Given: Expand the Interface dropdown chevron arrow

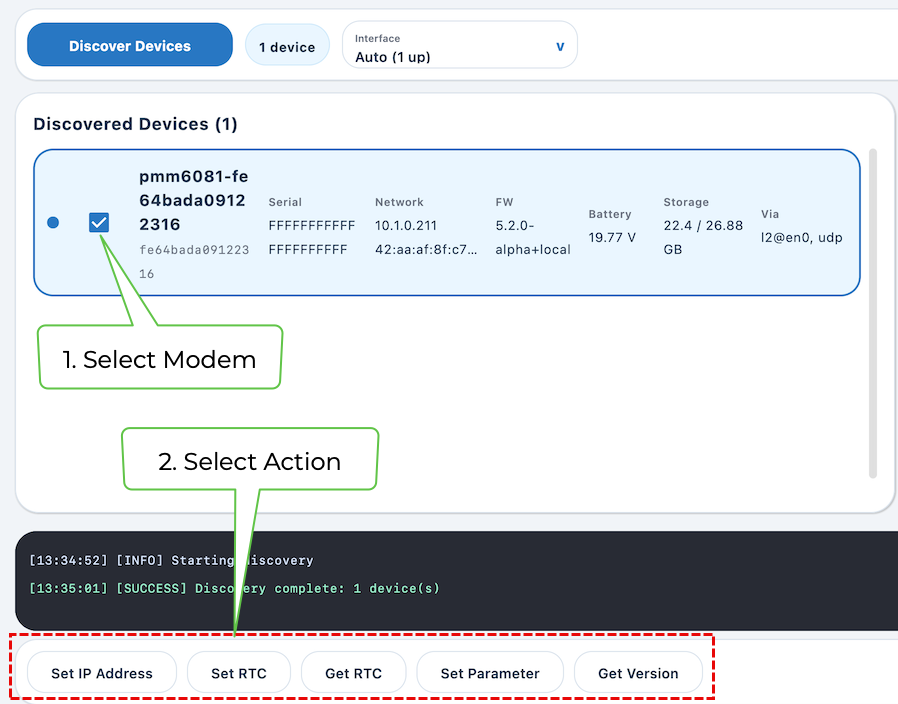Looking at the screenshot, I should (x=560, y=46).
